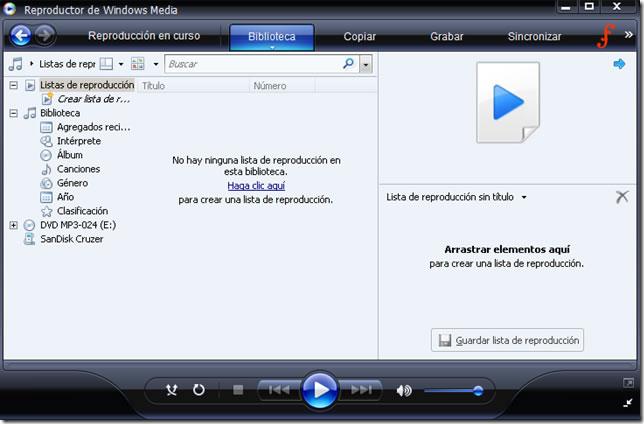Viewport: 644px width, 424px height.
Task: Open the Clasificación view
Action: (x=83, y=211)
